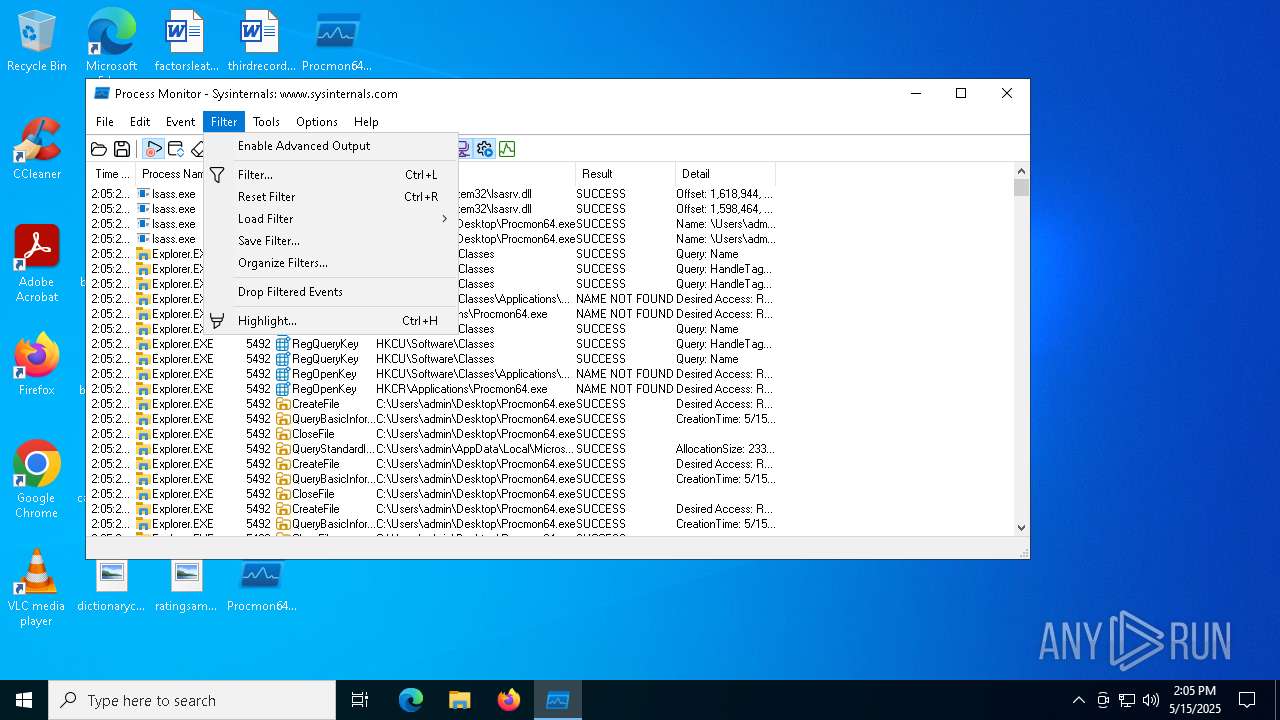Open the Edit menu
This screenshot has width=1280, height=720.
(140, 122)
